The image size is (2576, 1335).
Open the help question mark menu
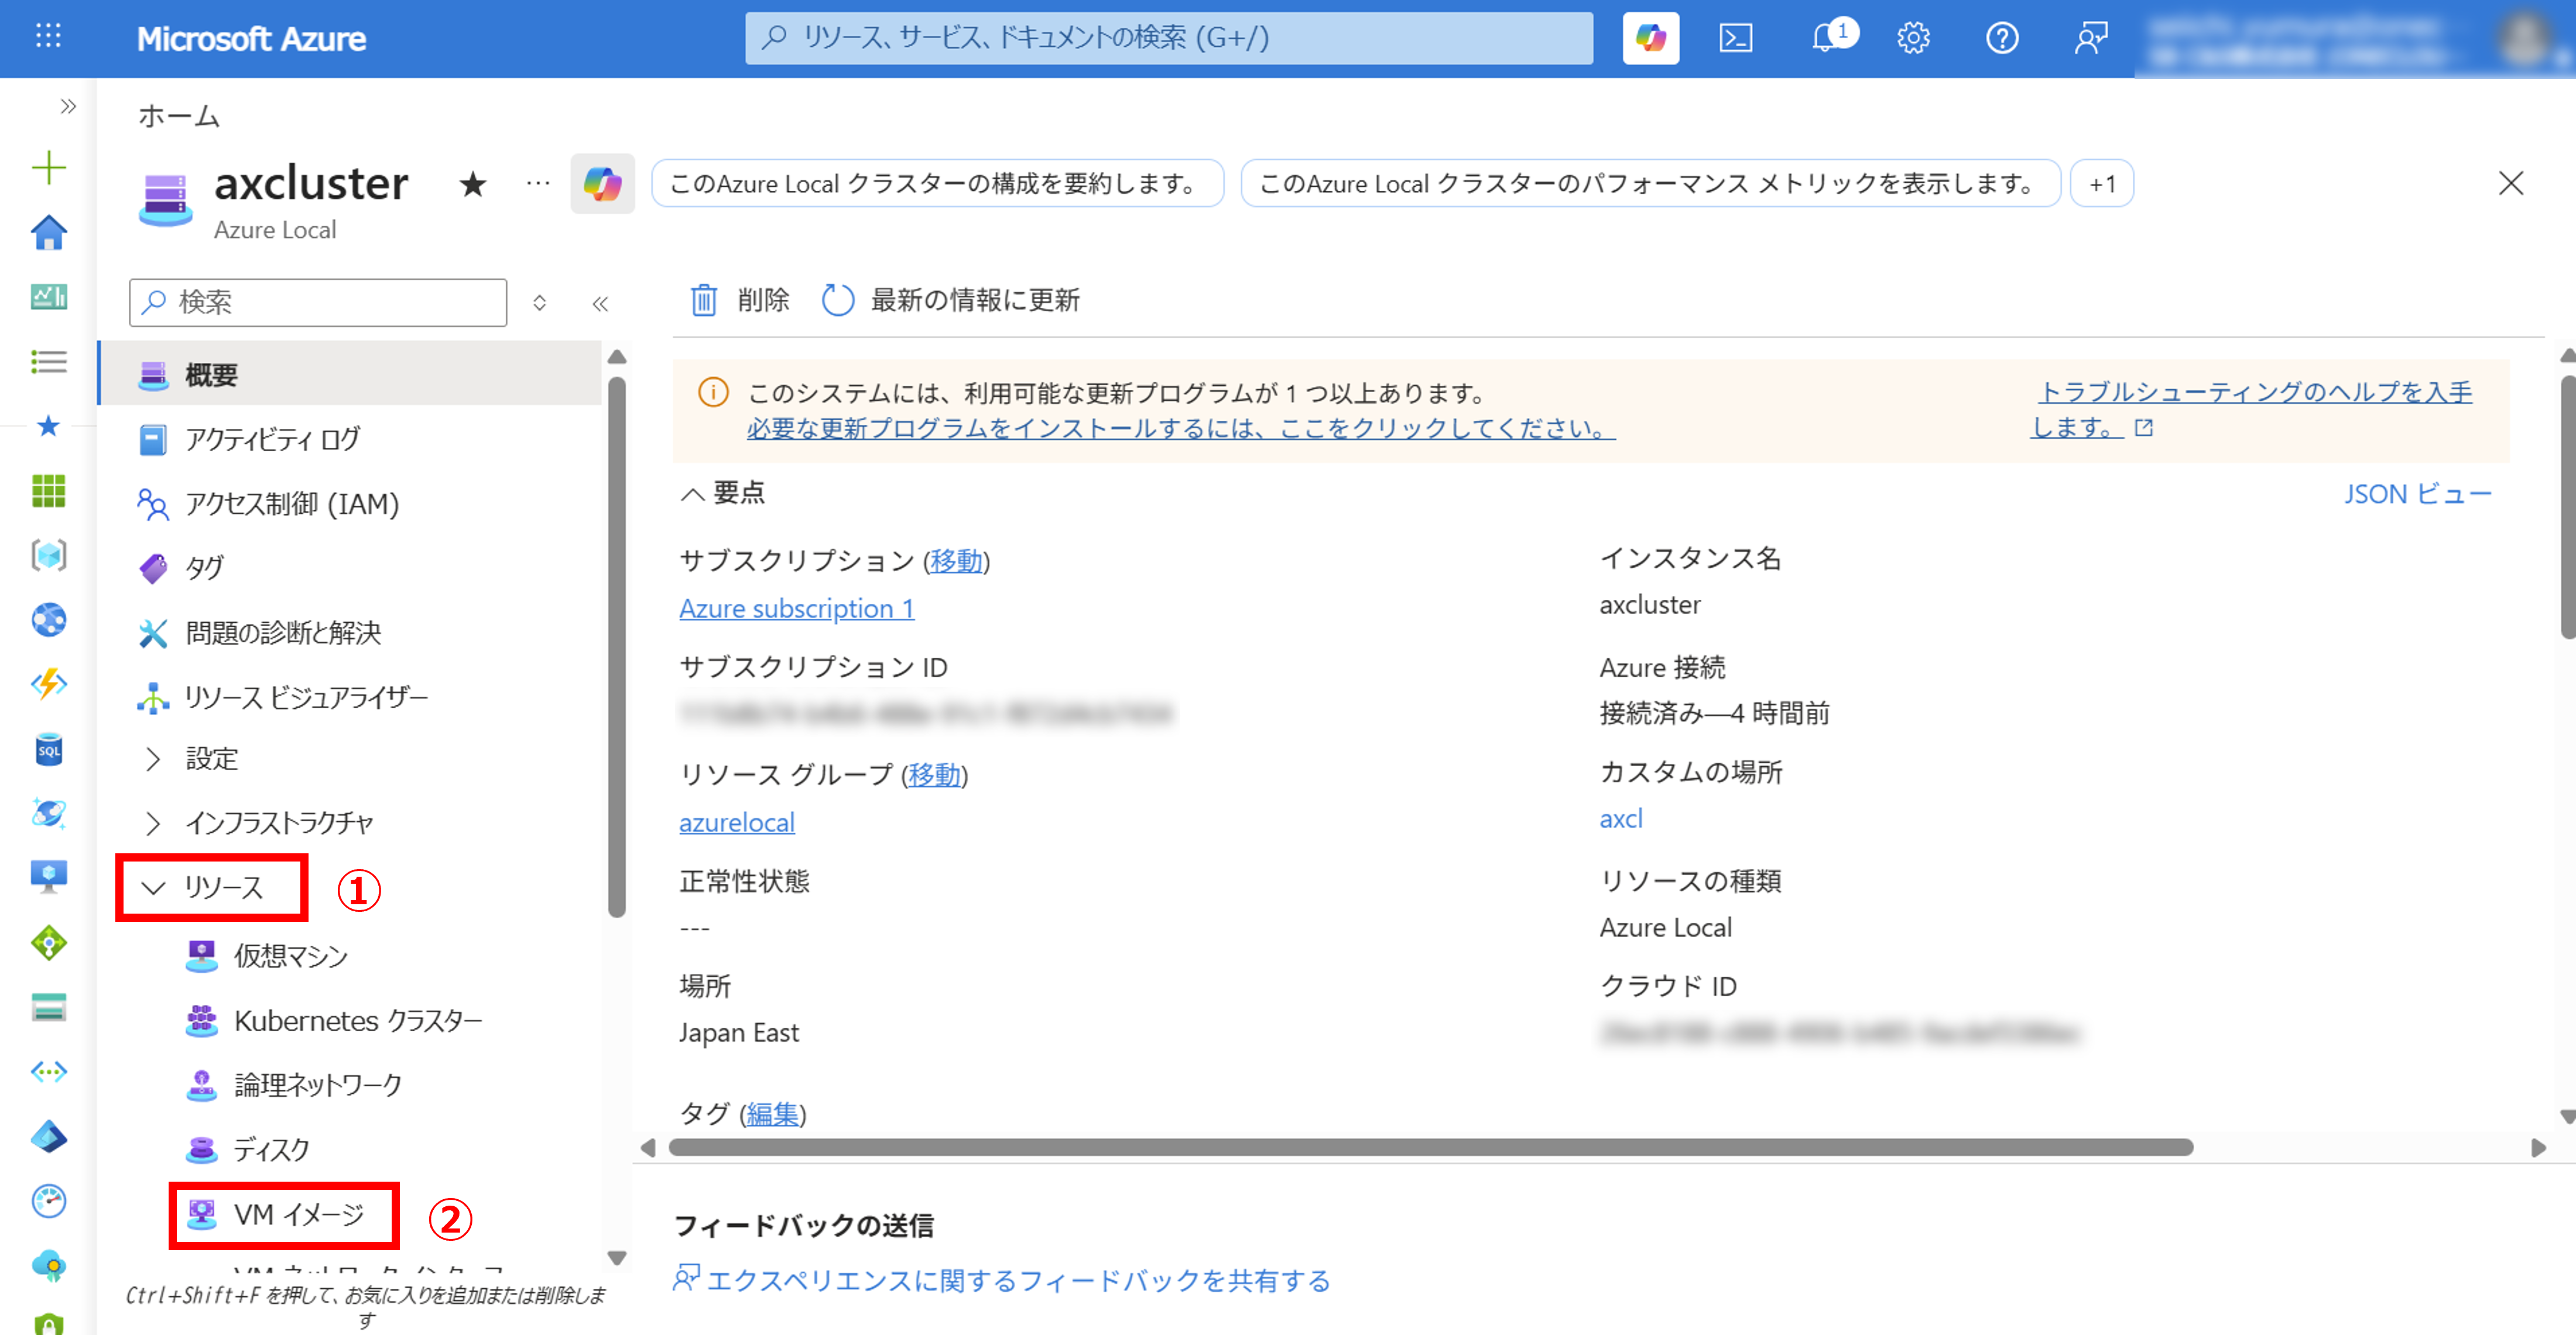[2001, 38]
